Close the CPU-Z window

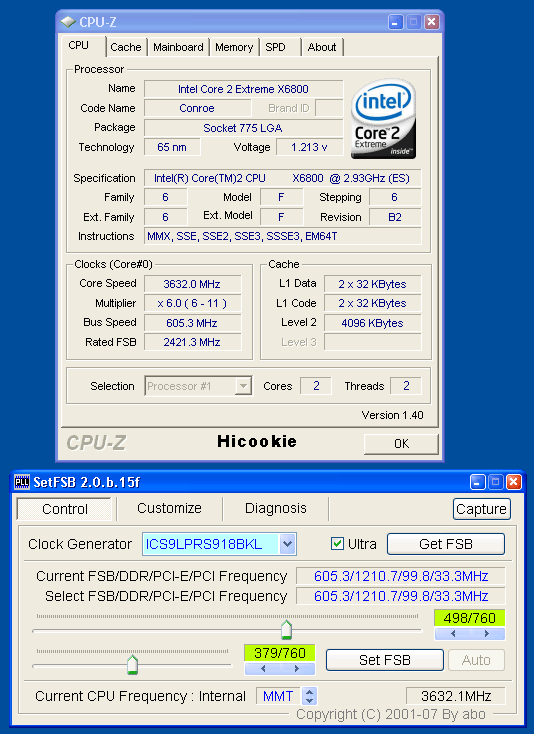432,22
